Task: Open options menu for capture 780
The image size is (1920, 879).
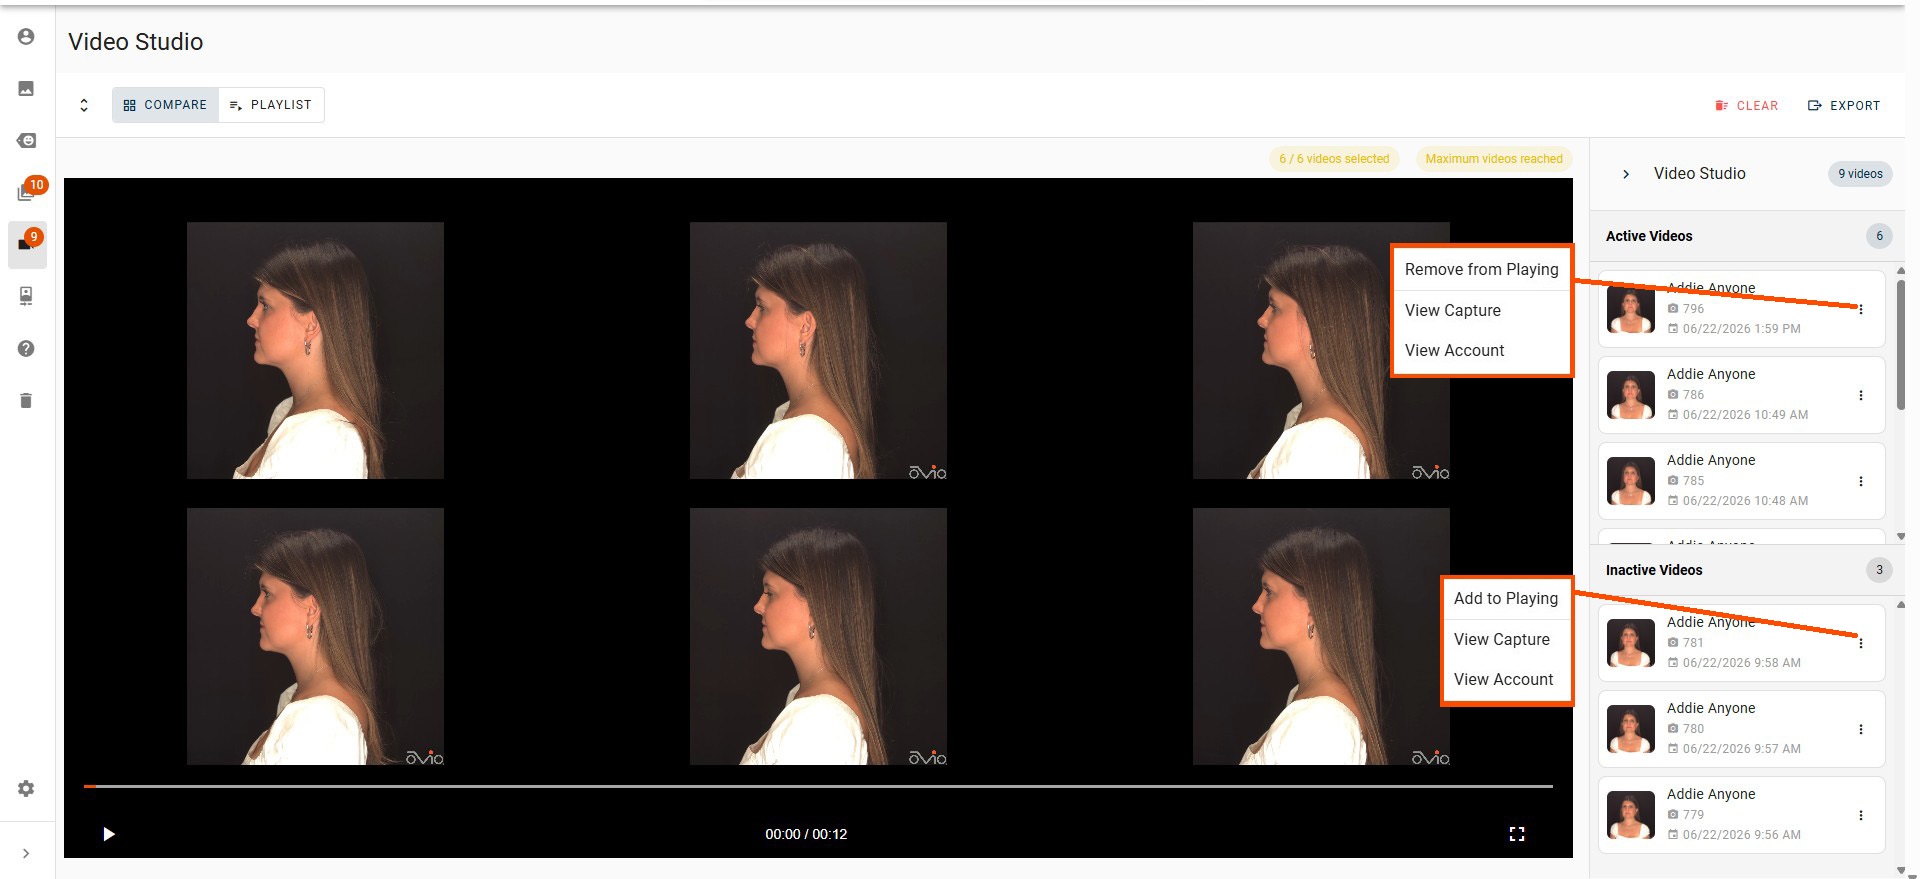Action: 1861,729
